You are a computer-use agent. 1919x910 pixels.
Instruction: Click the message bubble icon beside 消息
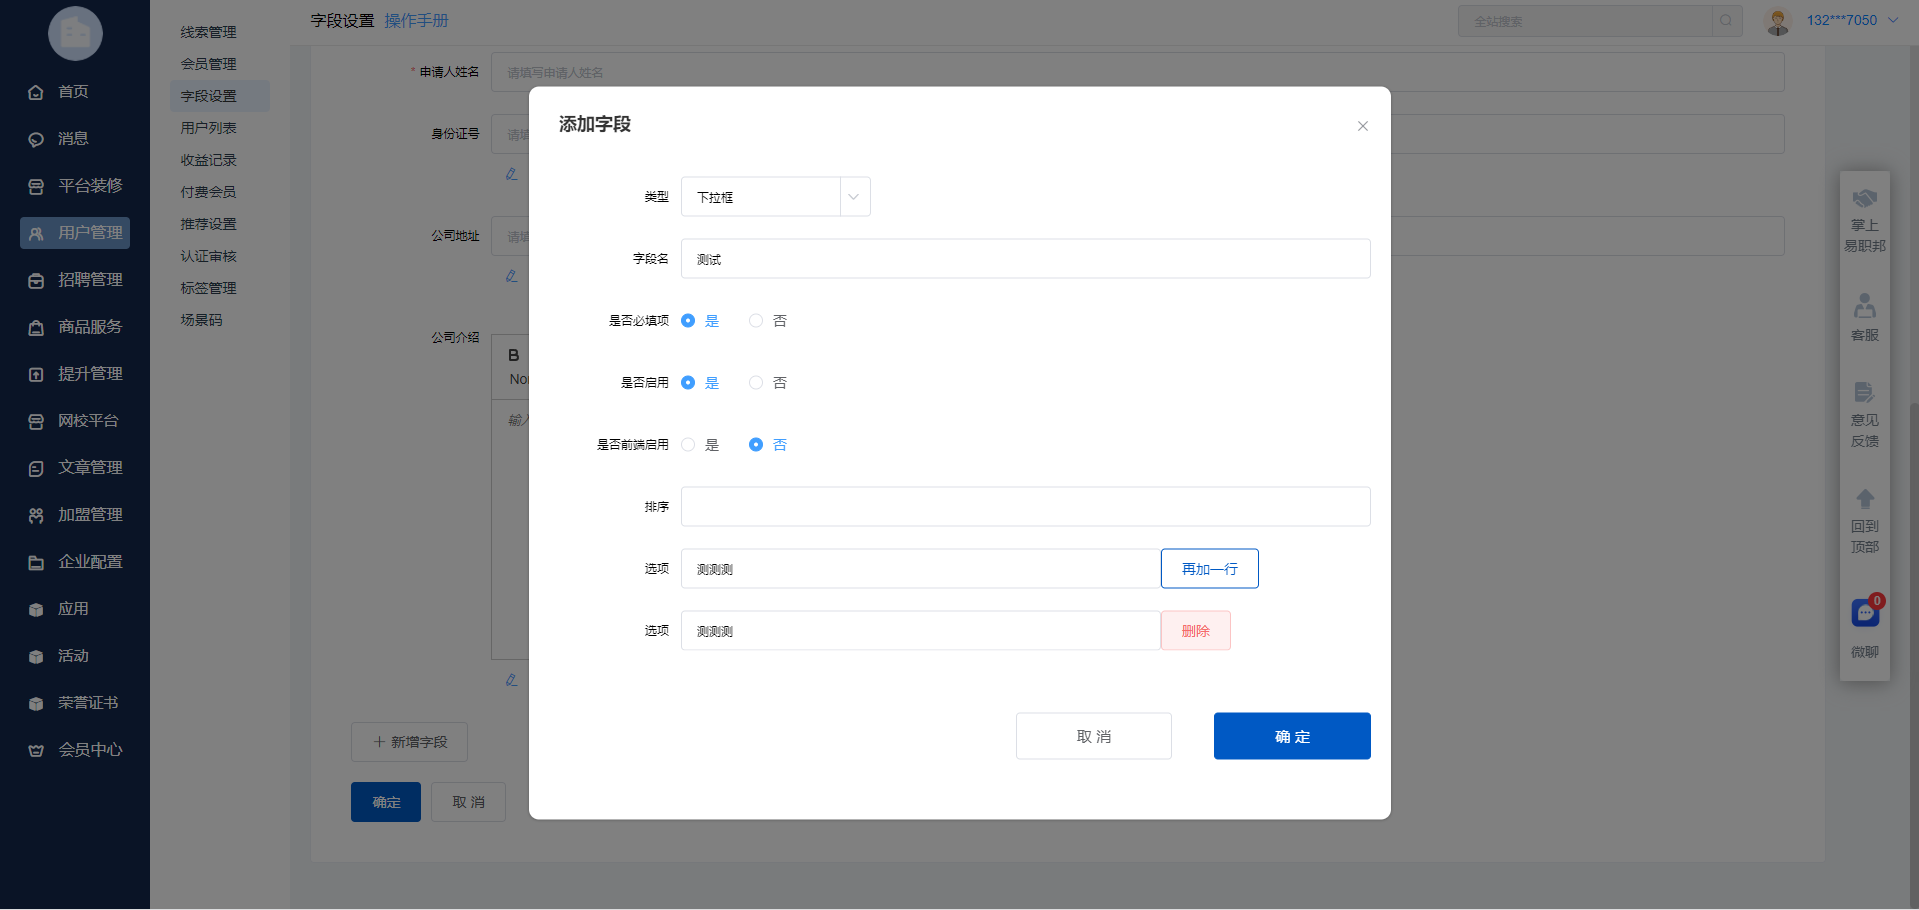click(x=36, y=139)
